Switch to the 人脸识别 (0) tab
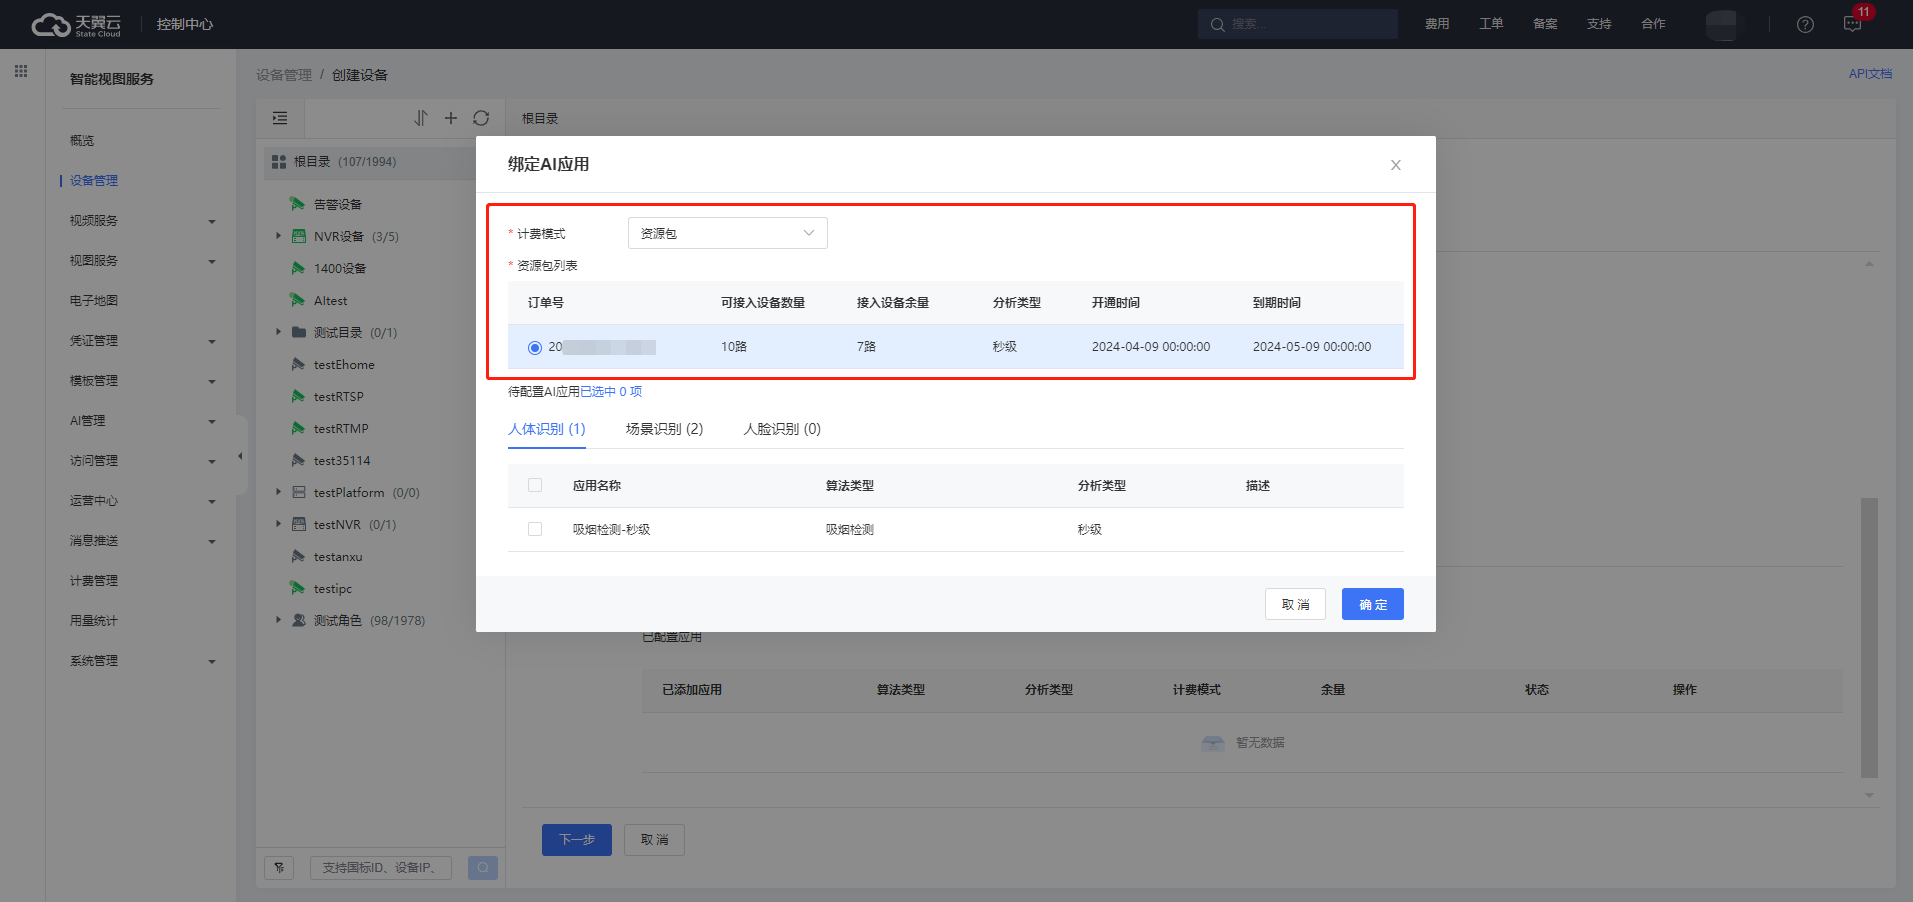This screenshot has width=1913, height=902. 782,429
